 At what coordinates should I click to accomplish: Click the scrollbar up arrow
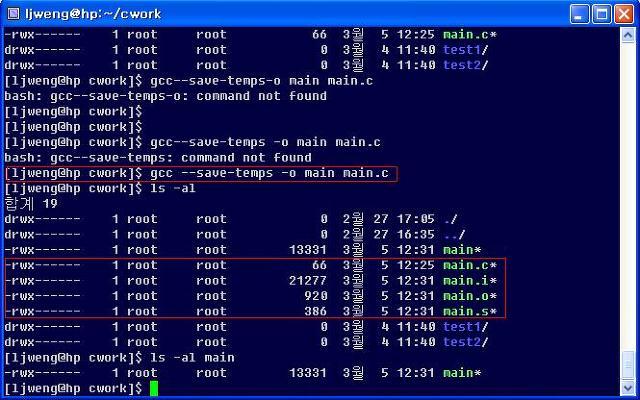click(x=627, y=36)
